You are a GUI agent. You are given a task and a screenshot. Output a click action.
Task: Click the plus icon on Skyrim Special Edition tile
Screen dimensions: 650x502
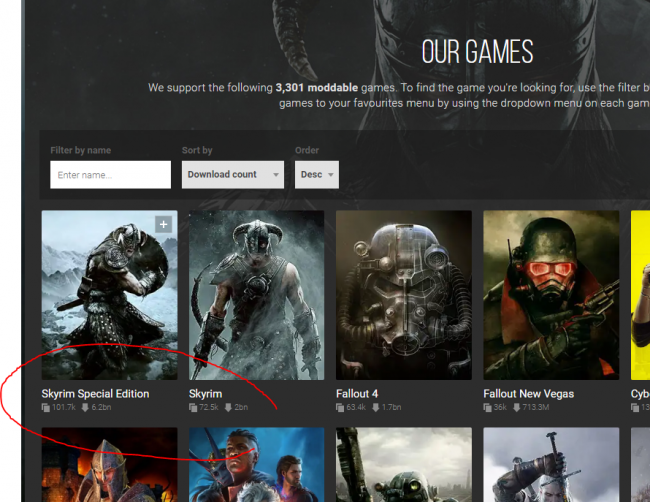pyautogui.click(x=163, y=225)
